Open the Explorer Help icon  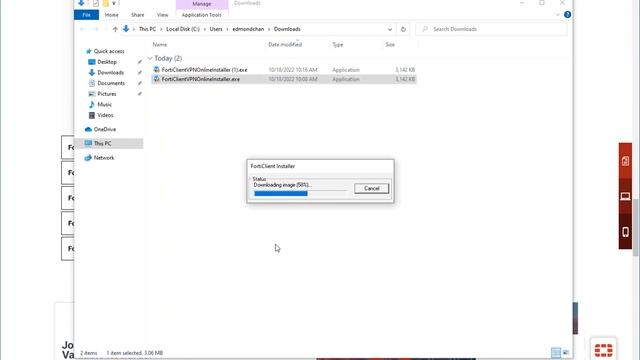tap(567, 15)
